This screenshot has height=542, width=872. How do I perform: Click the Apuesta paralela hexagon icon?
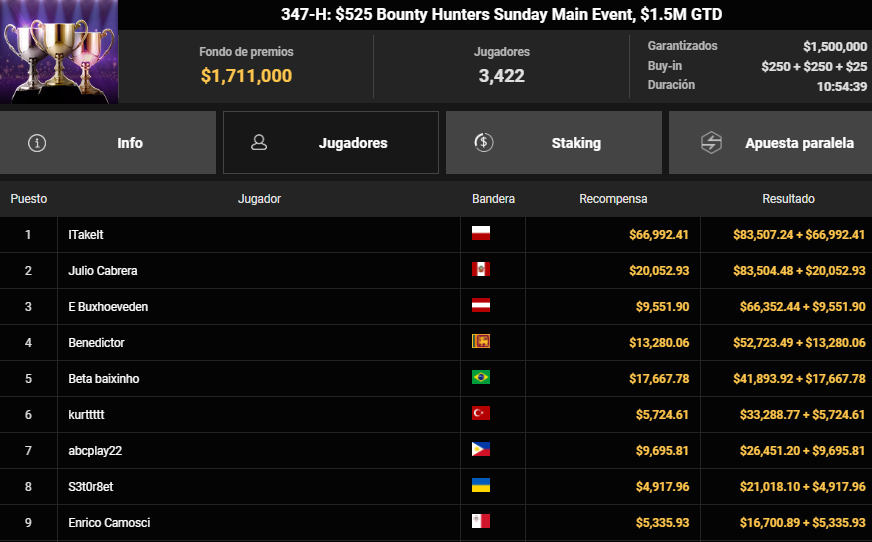pyautogui.click(x=711, y=143)
